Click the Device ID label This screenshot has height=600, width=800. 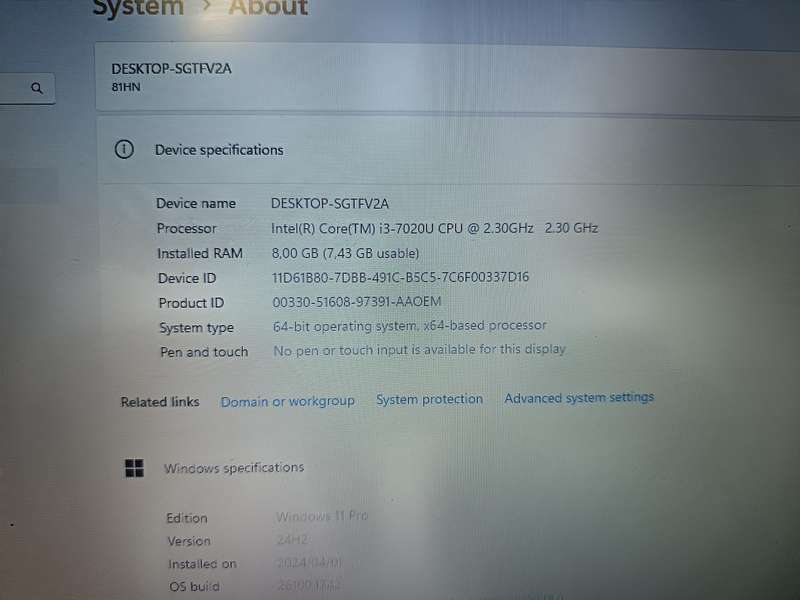click(187, 278)
